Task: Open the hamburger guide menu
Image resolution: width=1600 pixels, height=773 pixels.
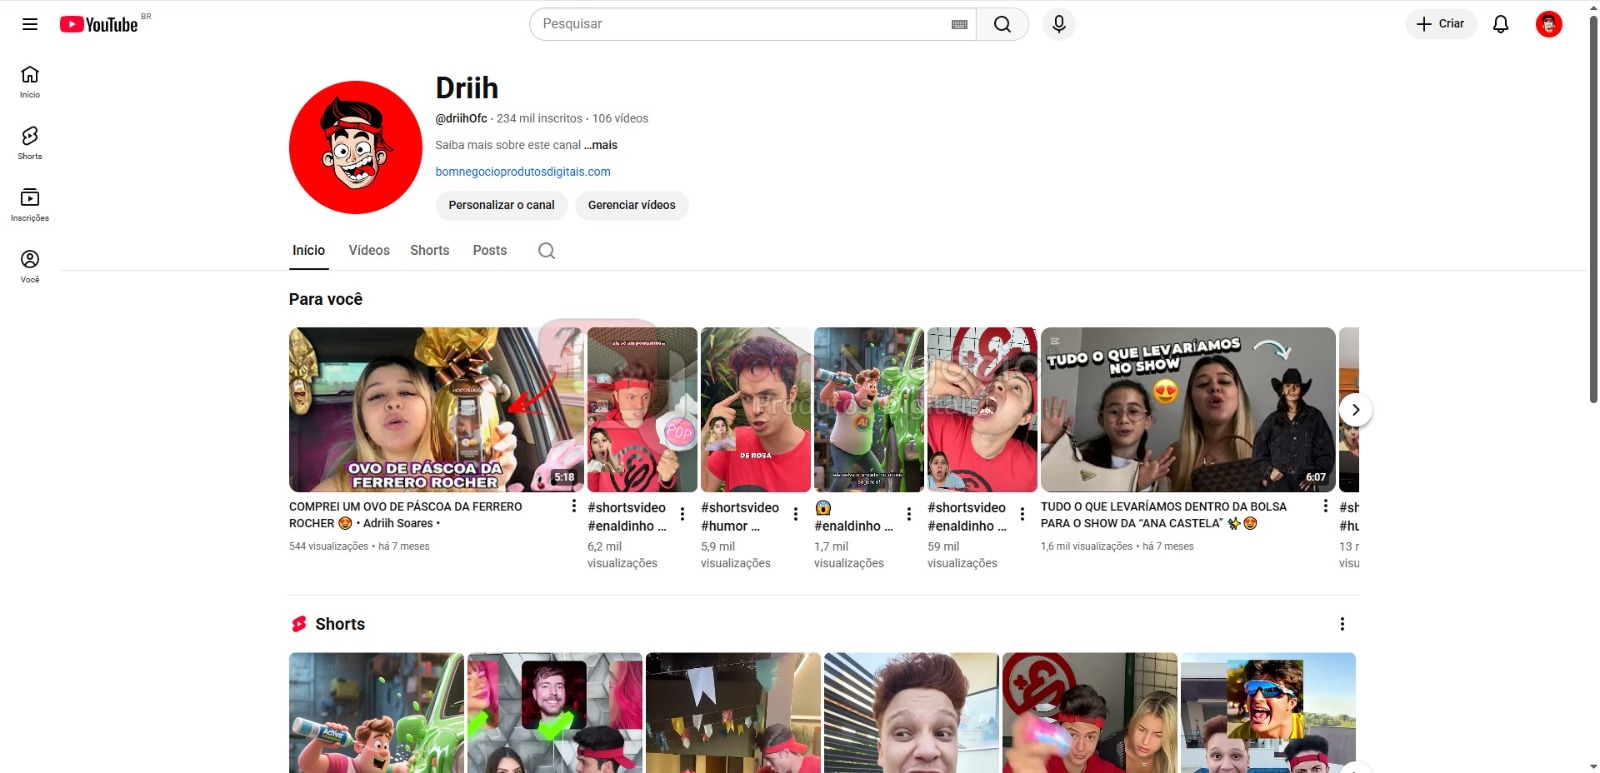Action: pos(30,24)
